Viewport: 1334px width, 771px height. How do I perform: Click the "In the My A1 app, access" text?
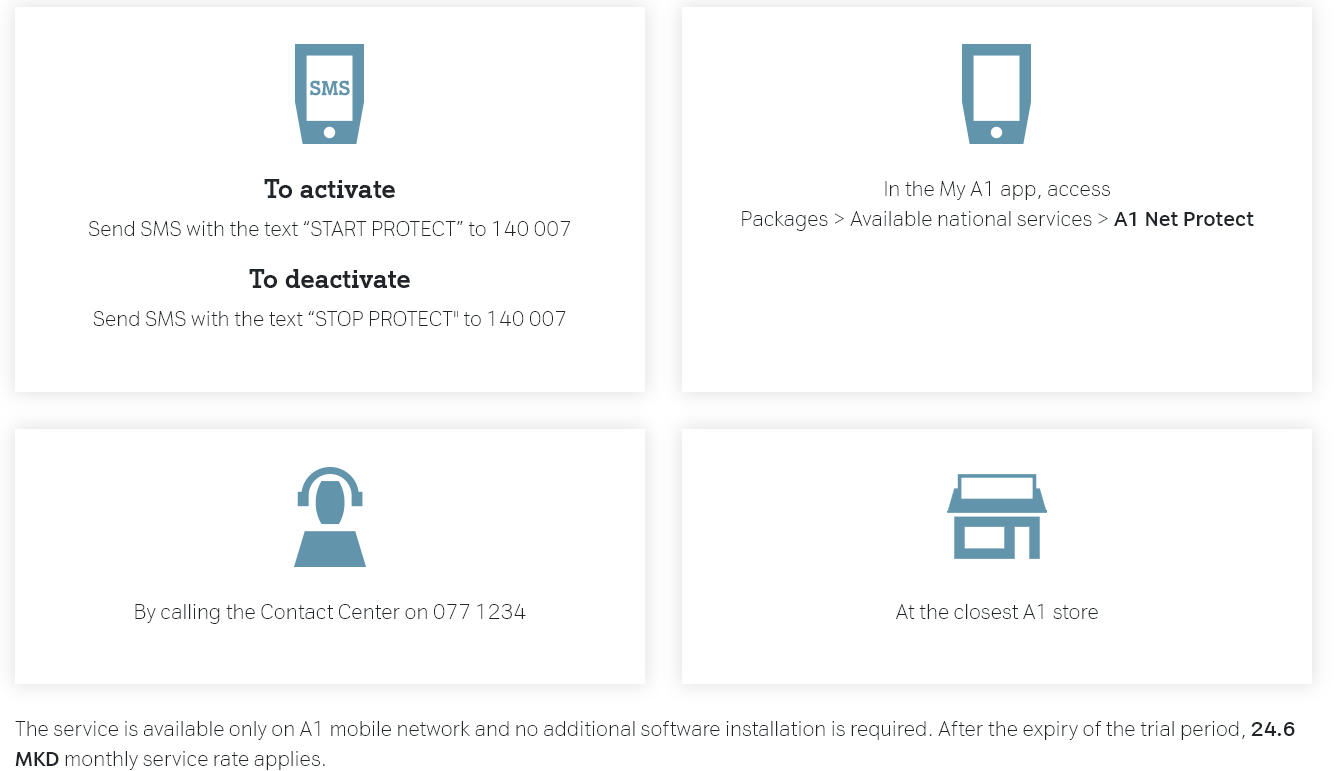pos(996,189)
